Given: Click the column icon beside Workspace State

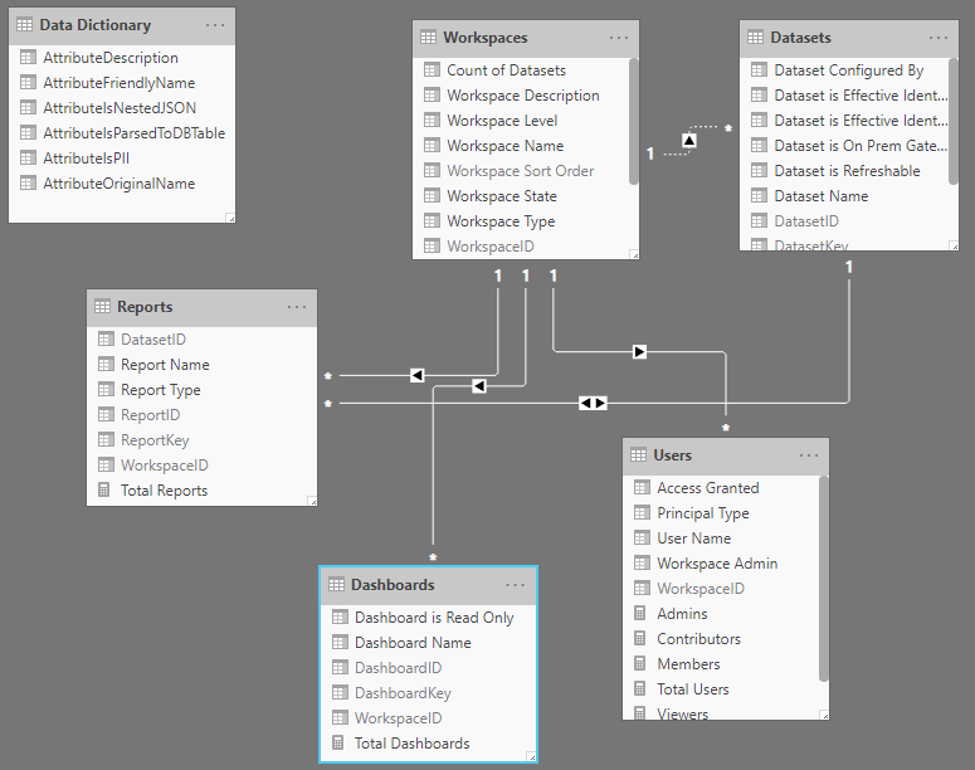Looking at the screenshot, I should coord(432,196).
